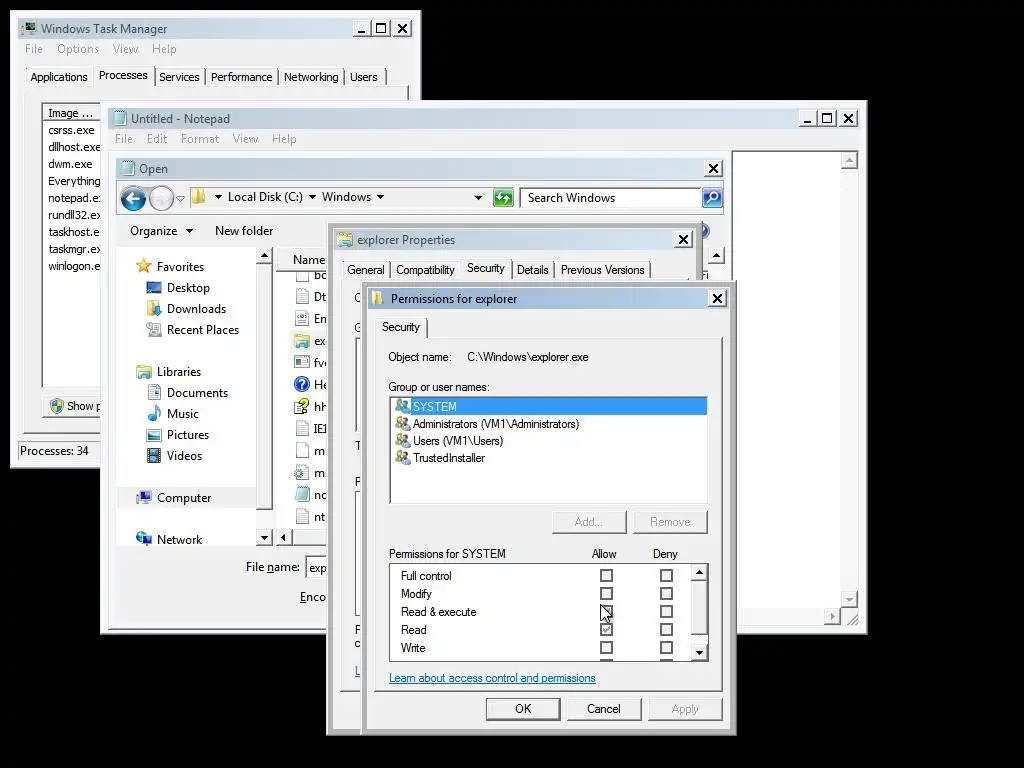Expand Windows breadcrumb arrow

380,197
